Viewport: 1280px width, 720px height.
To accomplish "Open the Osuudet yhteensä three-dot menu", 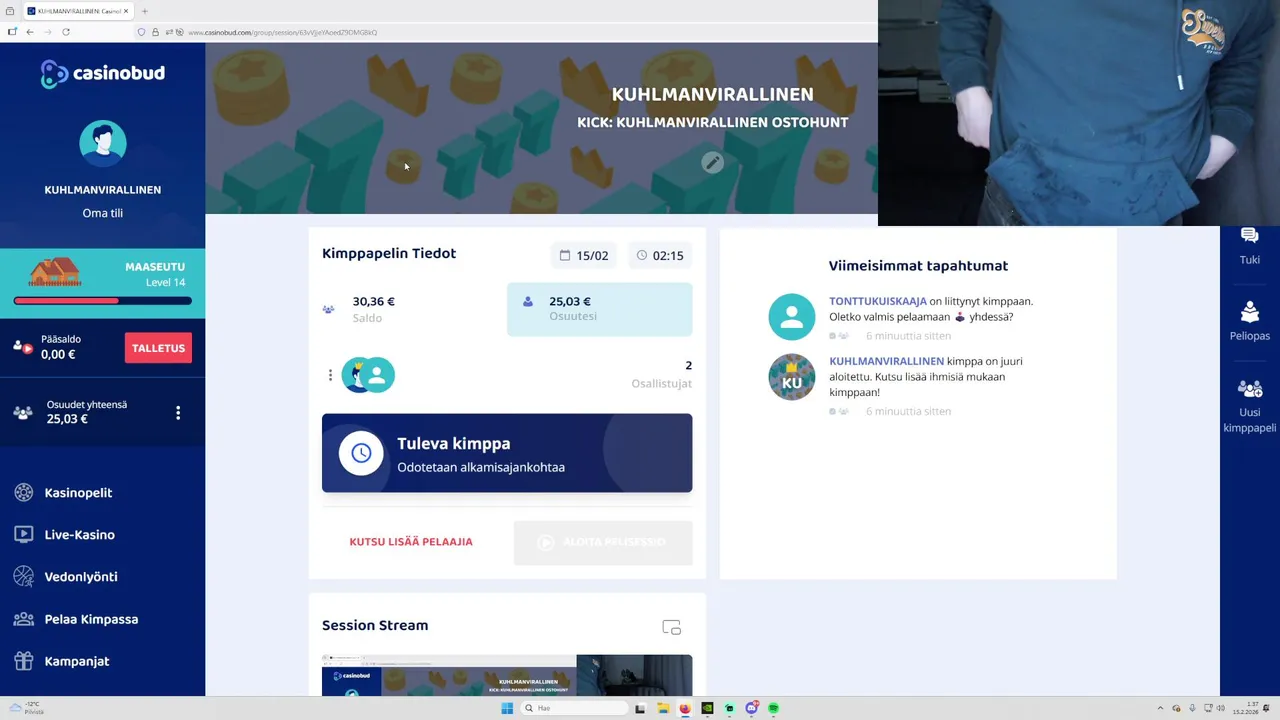I will coord(178,413).
